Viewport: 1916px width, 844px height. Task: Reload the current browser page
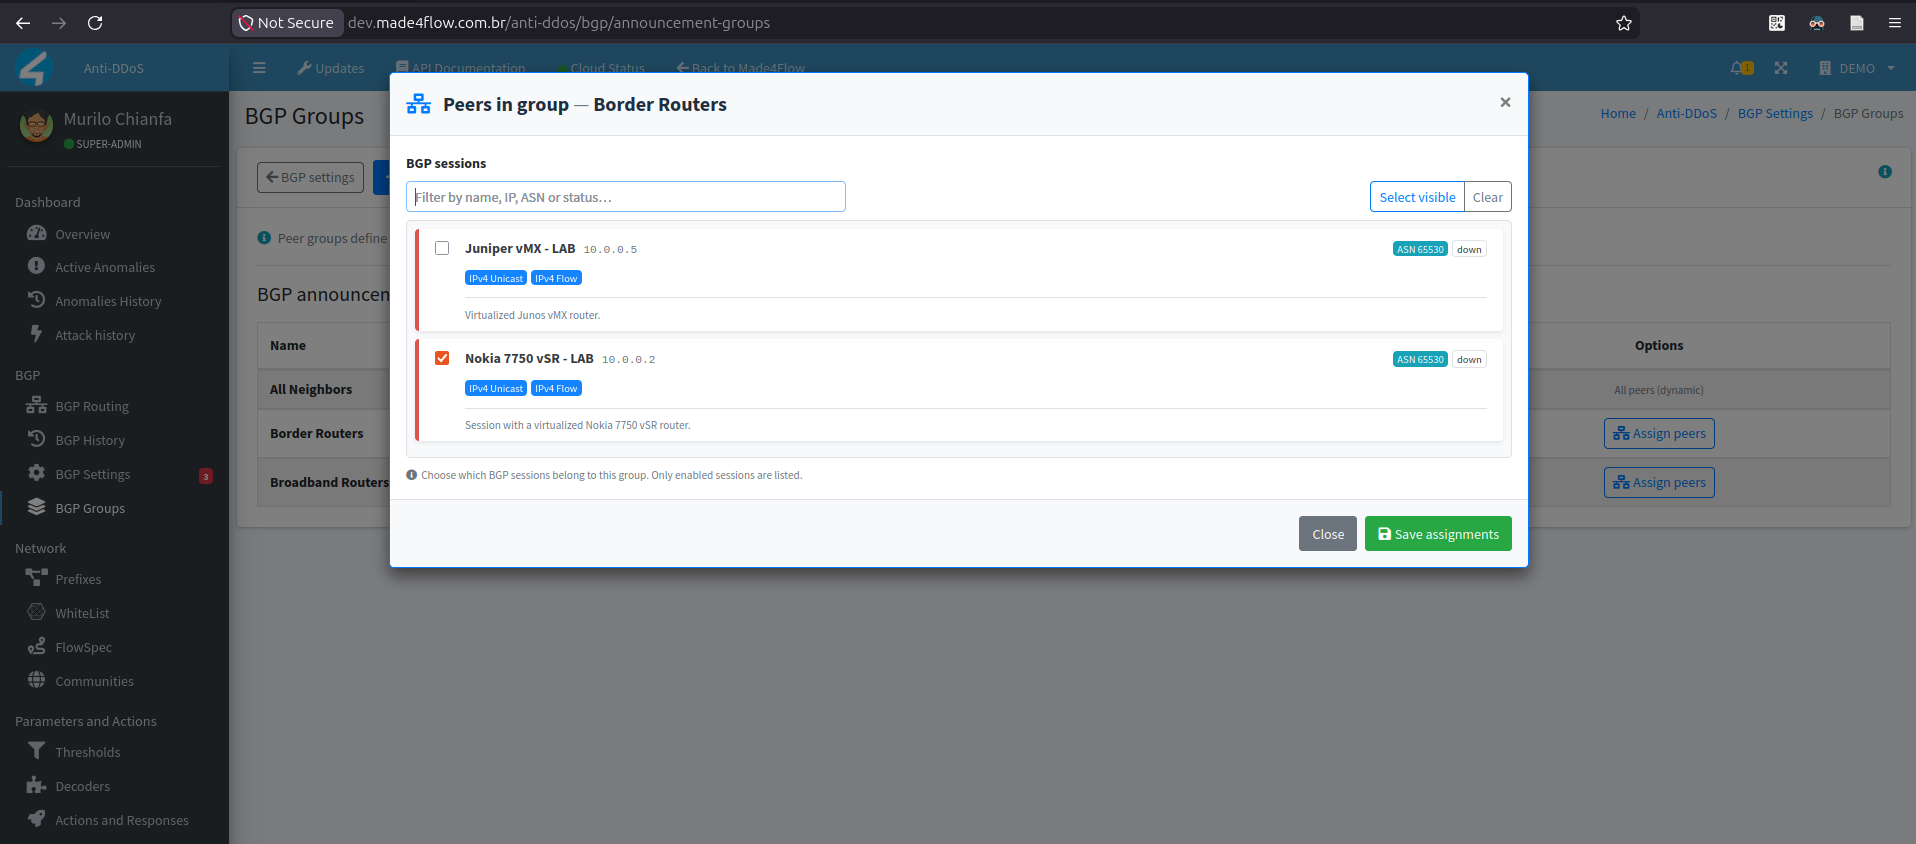pyautogui.click(x=95, y=23)
